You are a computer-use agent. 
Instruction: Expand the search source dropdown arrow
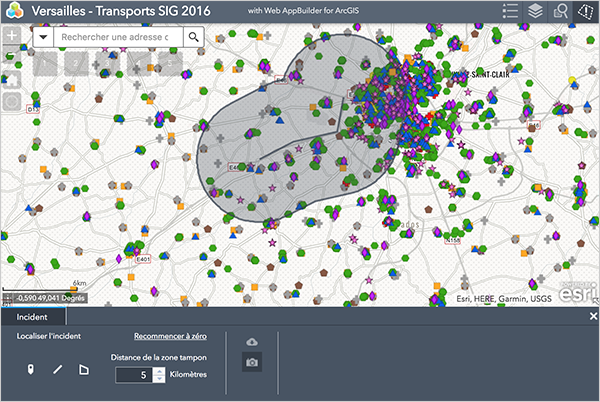[43, 37]
